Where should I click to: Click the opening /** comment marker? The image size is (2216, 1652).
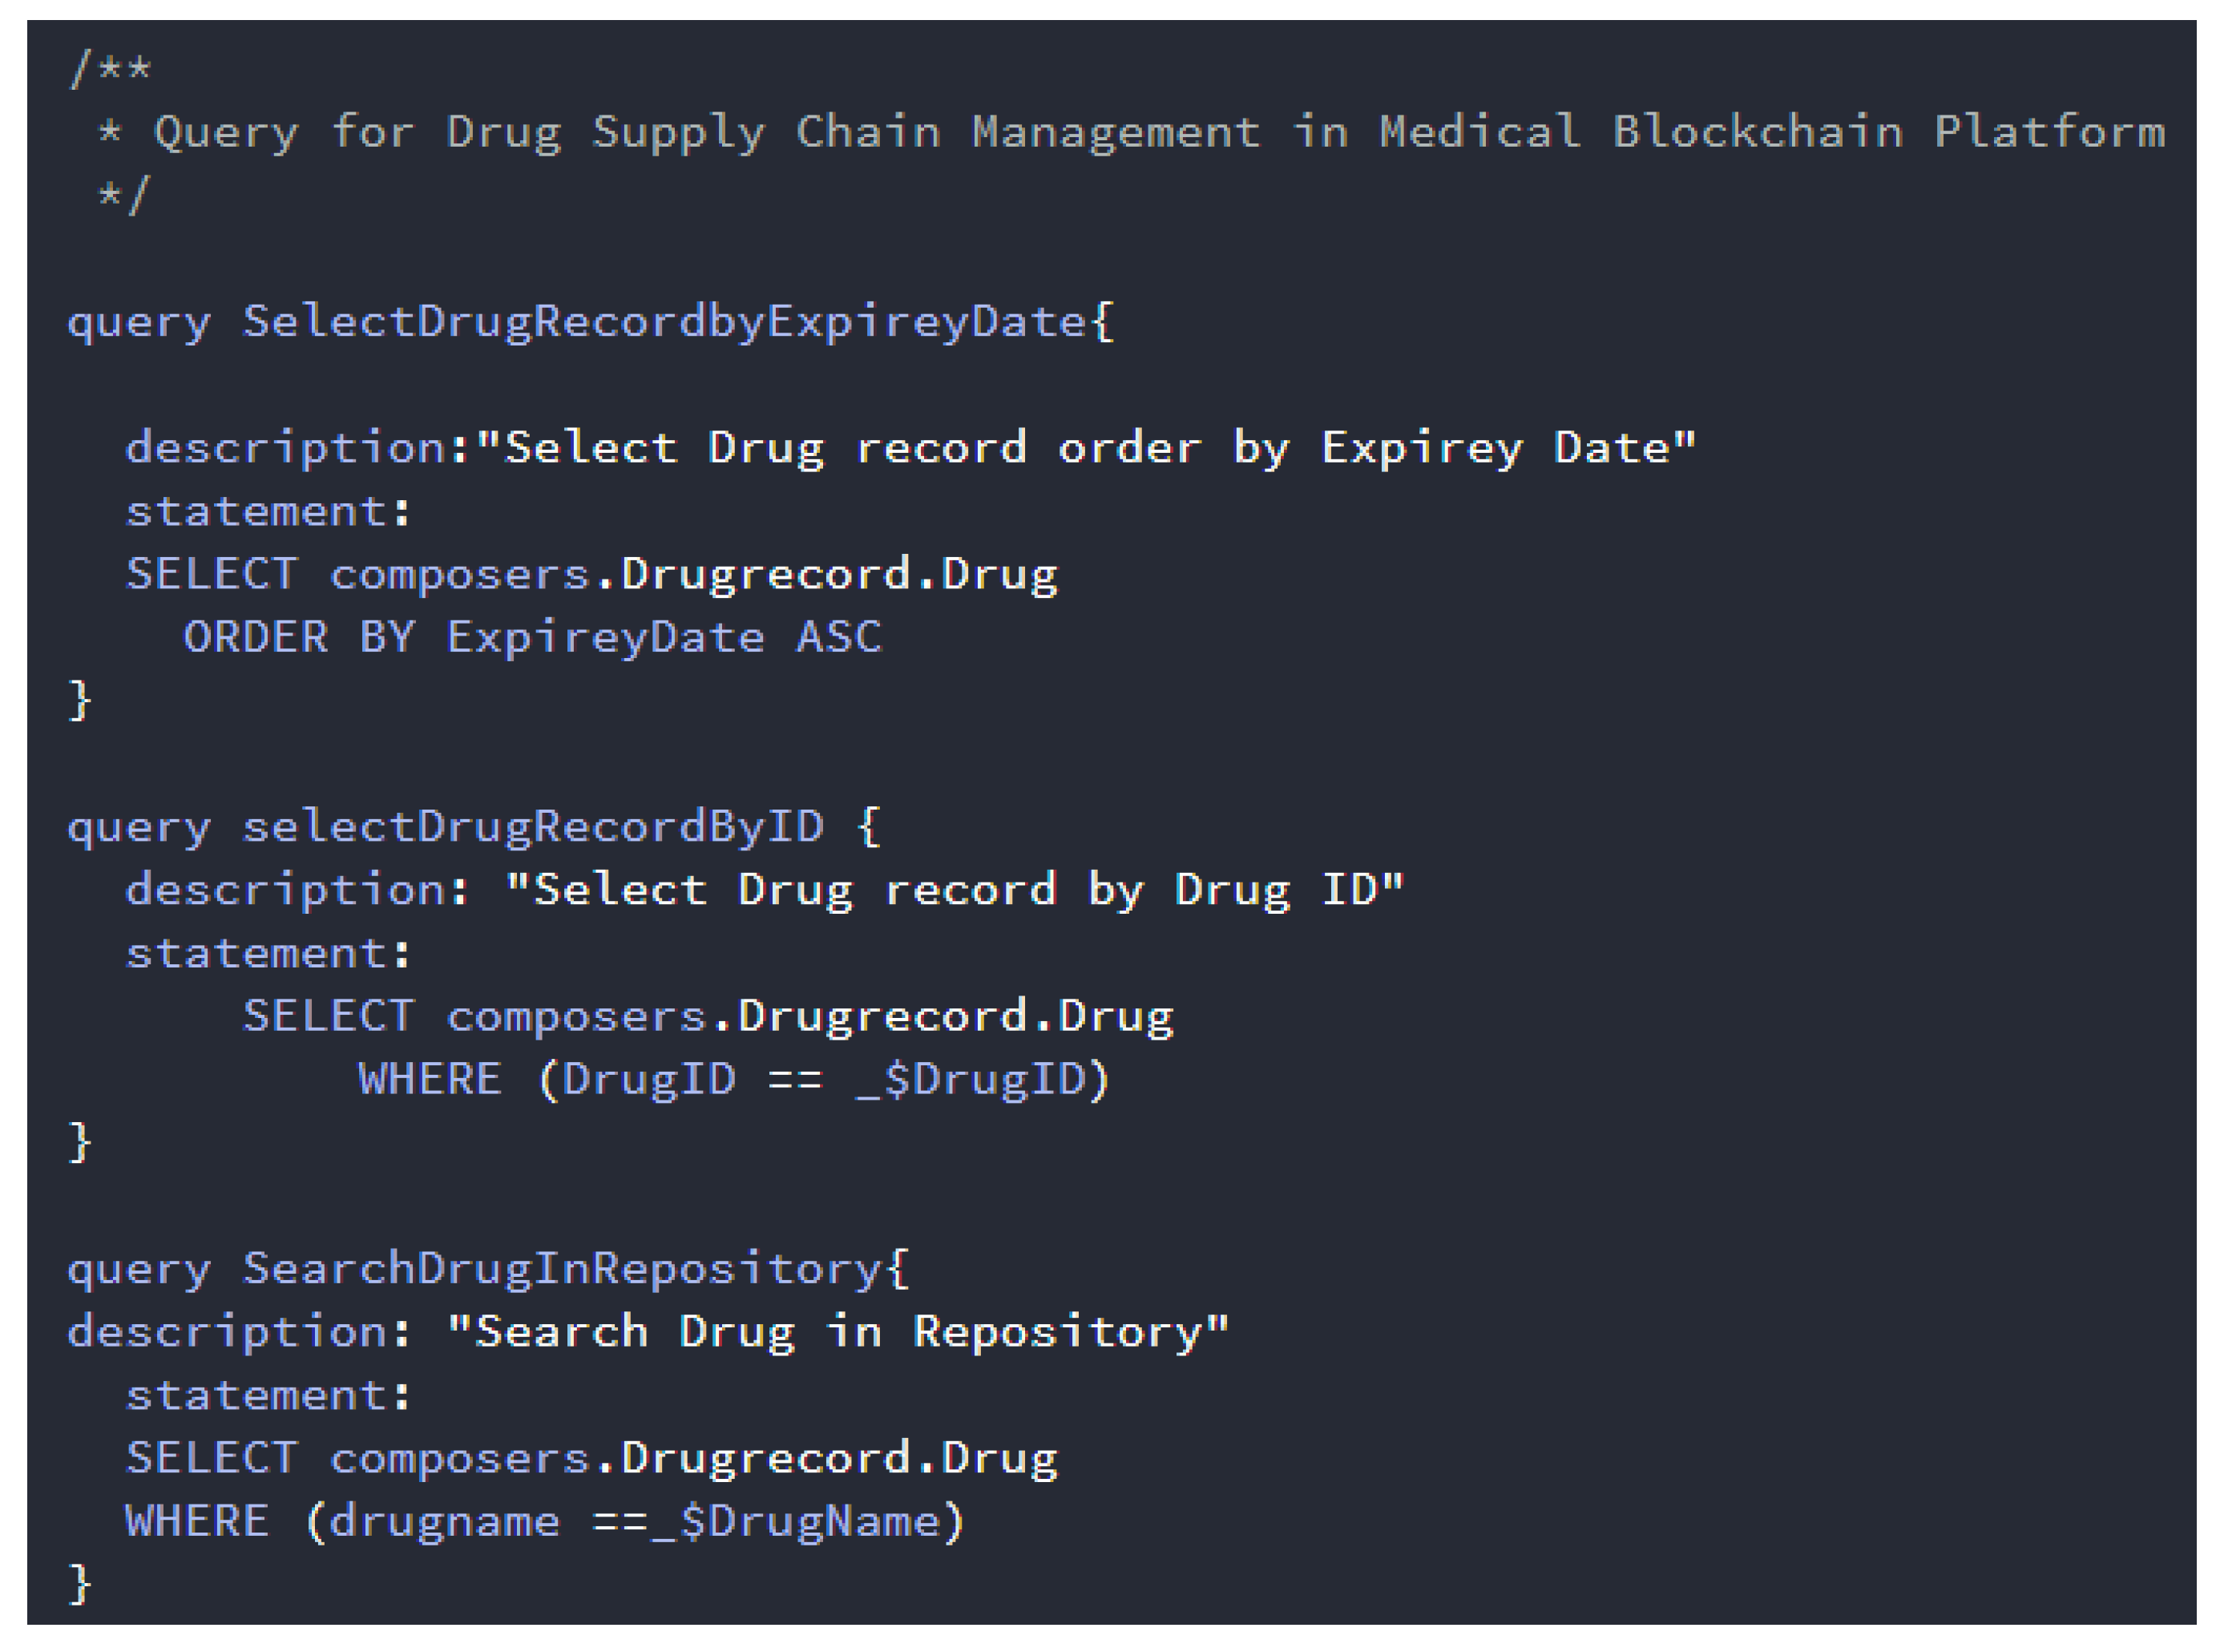tap(110, 70)
